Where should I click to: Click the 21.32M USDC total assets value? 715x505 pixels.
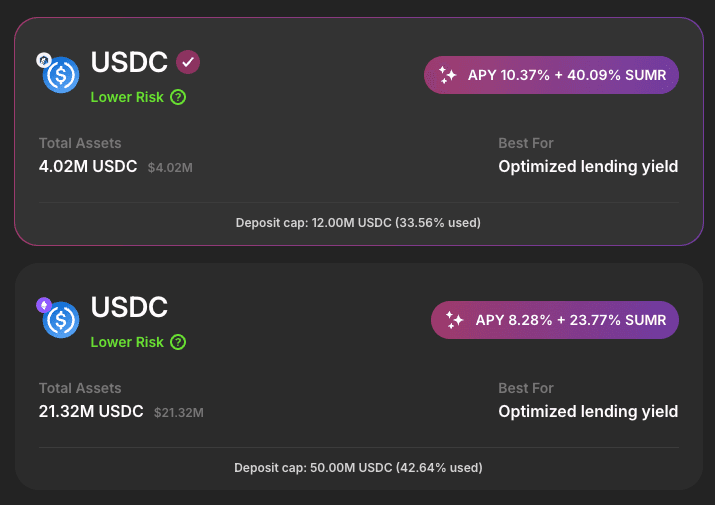(x=91, y=411)
